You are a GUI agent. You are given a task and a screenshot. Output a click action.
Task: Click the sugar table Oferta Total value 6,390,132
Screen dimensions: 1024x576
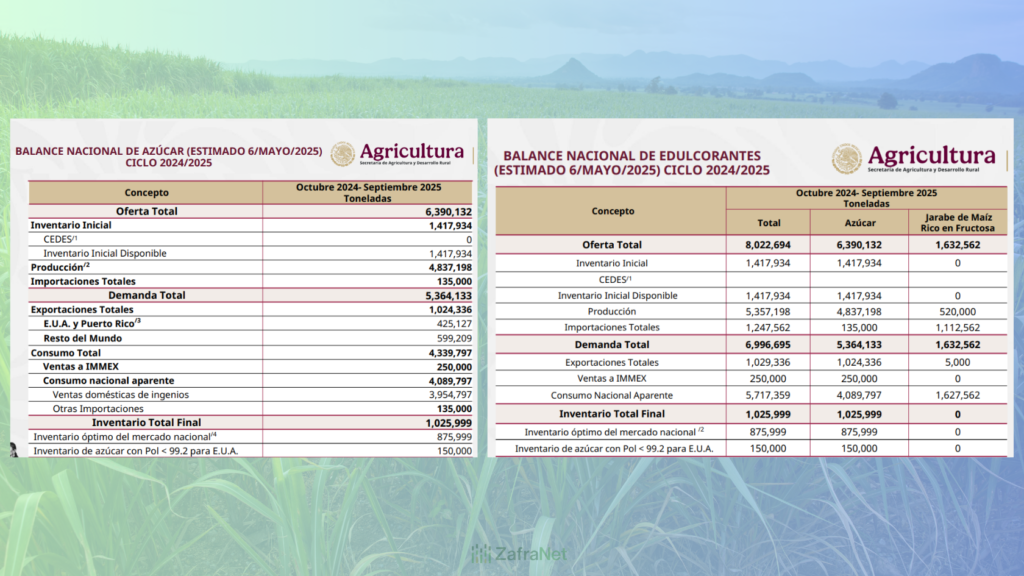pos(449,212)
